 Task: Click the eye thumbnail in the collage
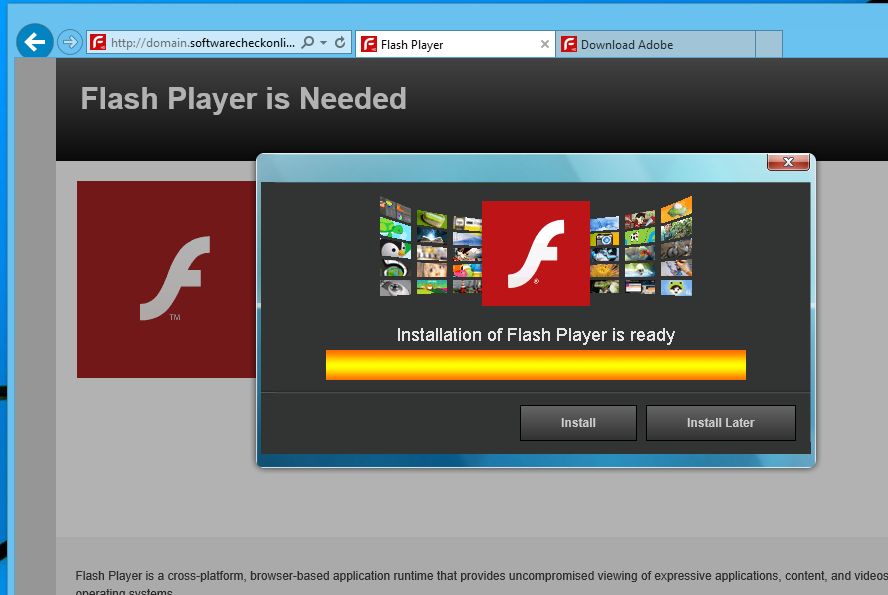(395, 287)
